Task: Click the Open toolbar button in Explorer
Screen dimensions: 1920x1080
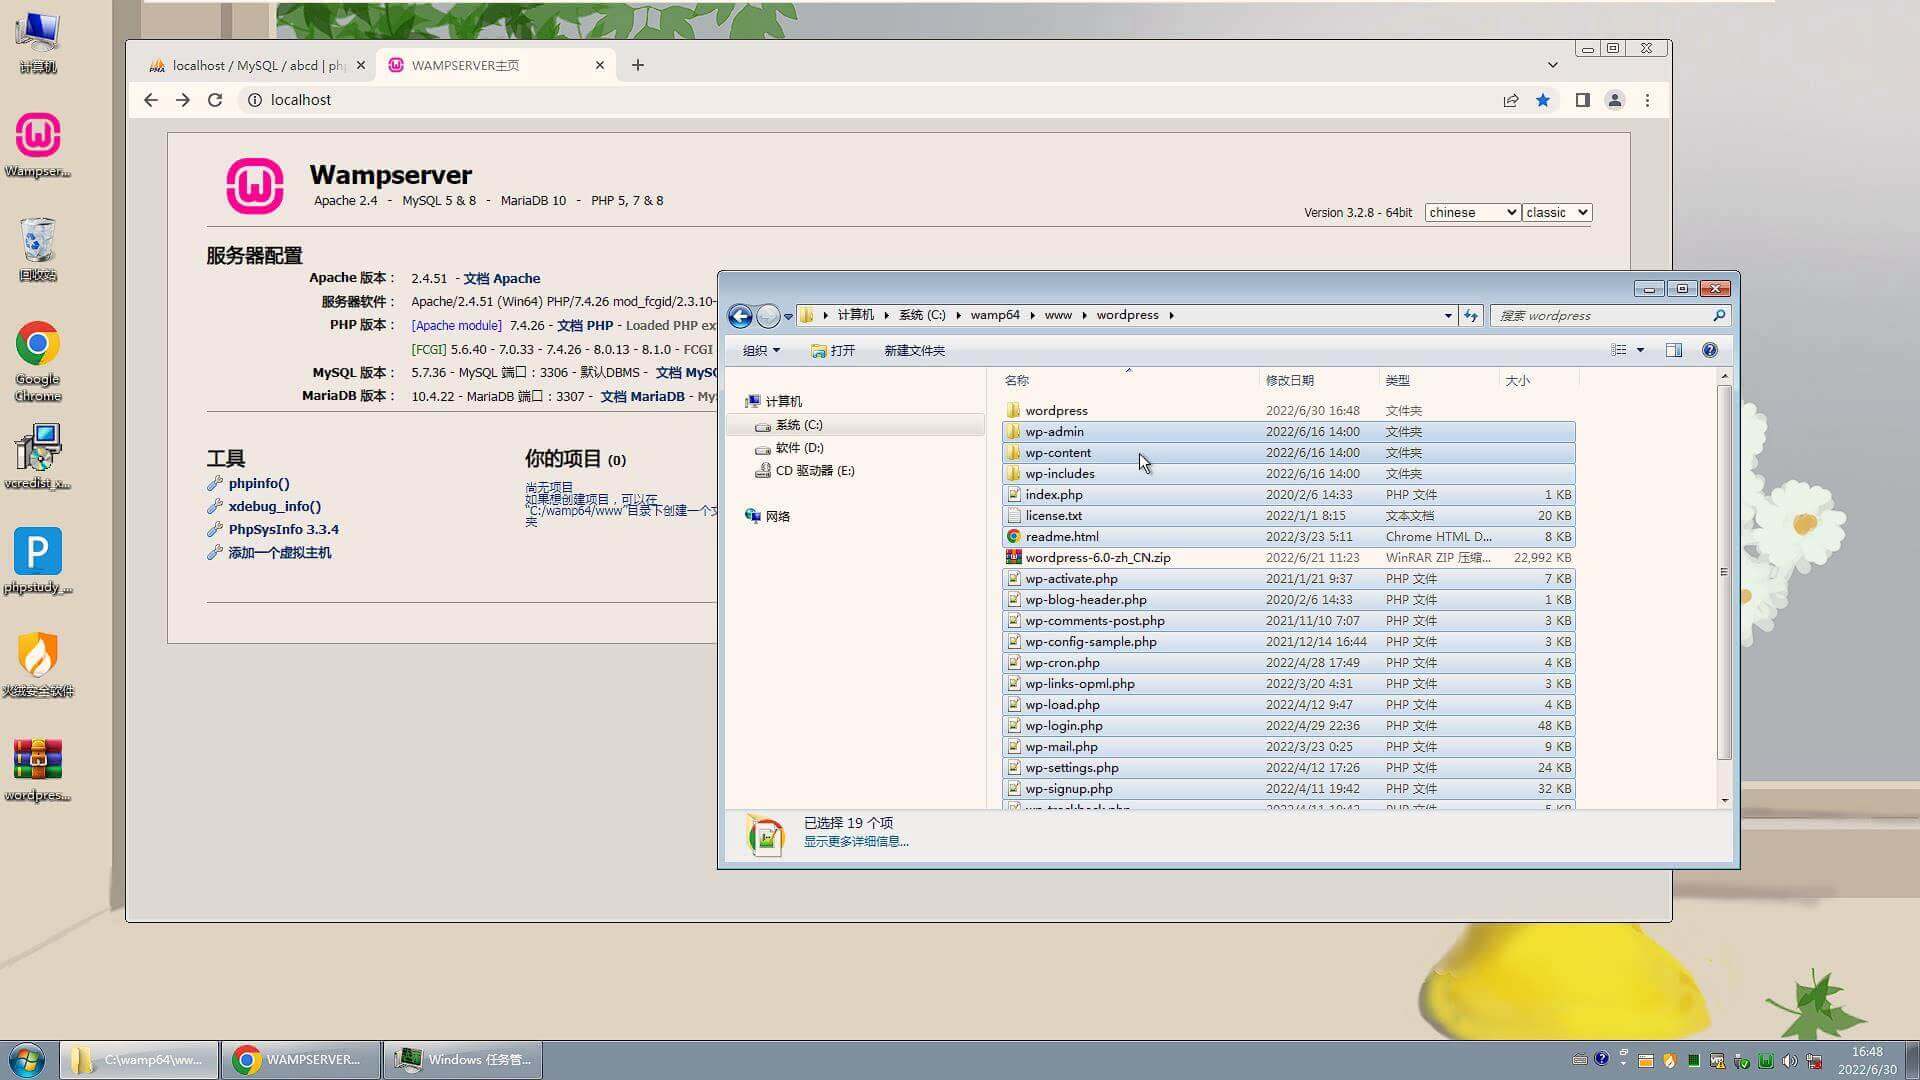Action: click(833, 350)
